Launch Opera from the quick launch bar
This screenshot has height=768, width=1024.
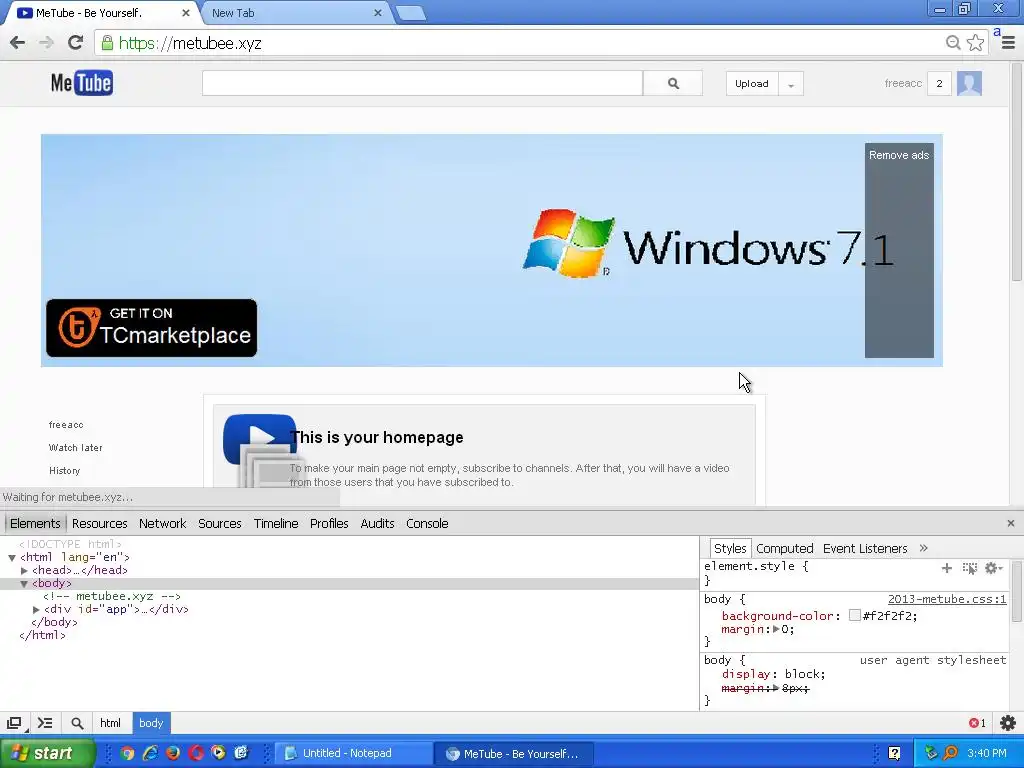(x=196, y=753)
